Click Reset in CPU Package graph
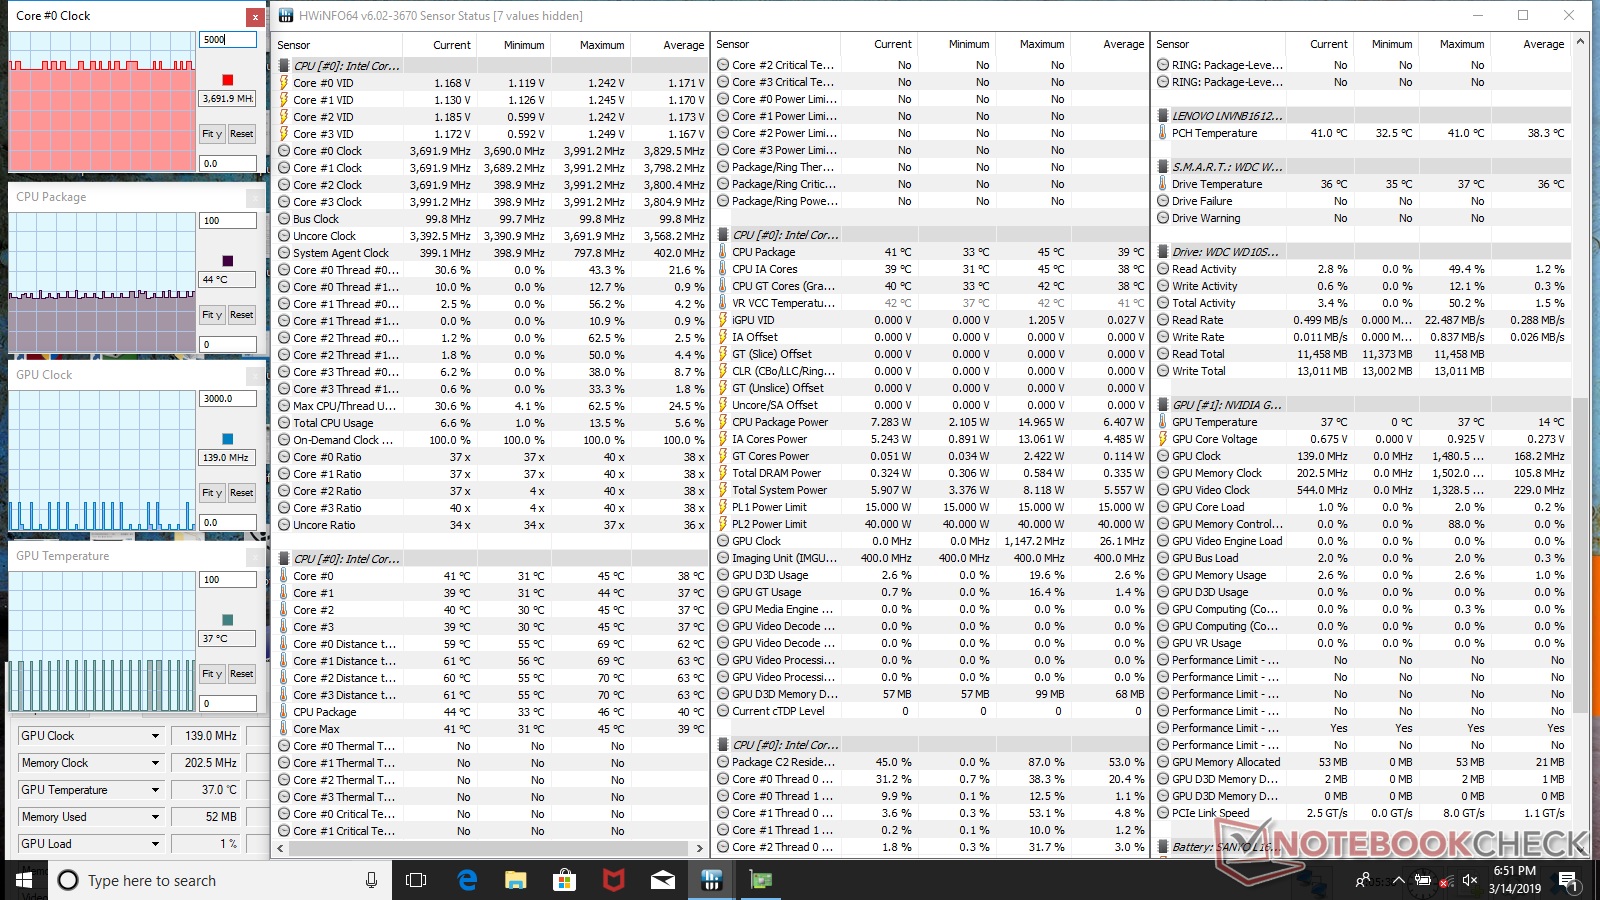The height and width of the screenshot is (900, 1600). point(242,315)
